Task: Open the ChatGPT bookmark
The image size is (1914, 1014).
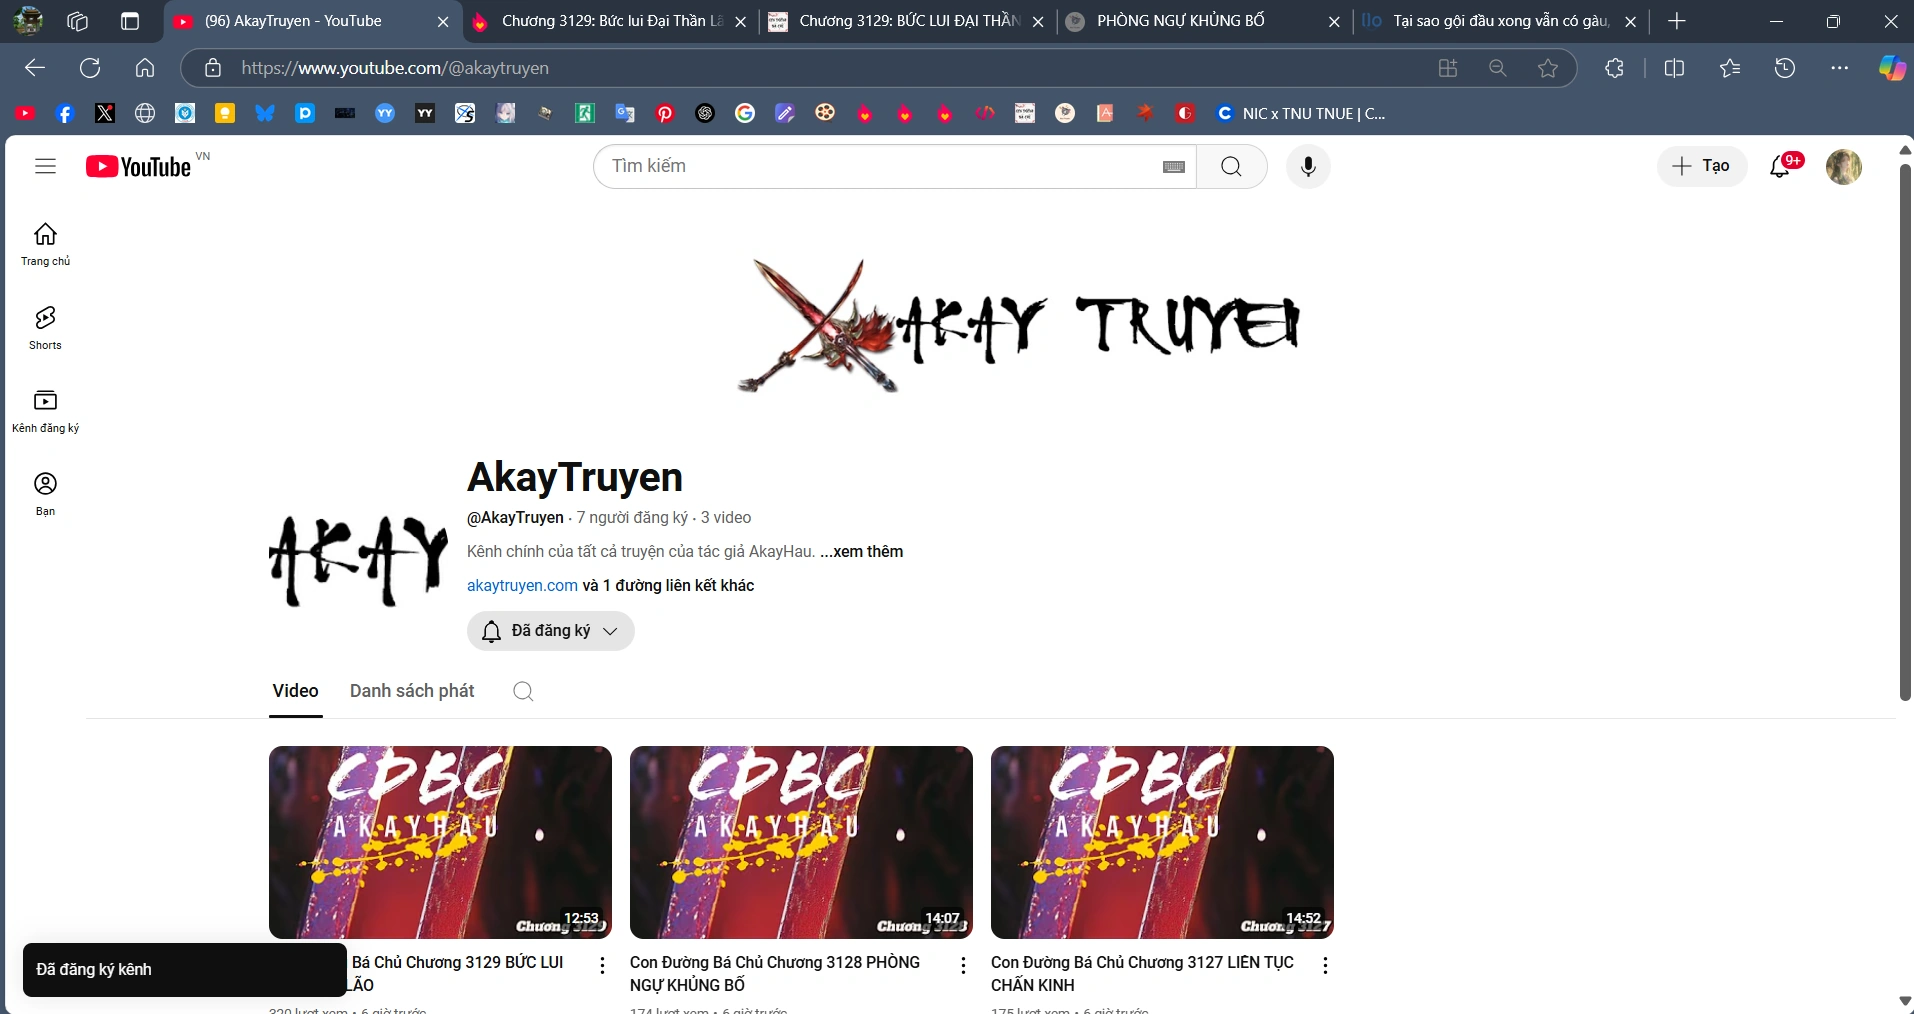Action: [705, 113]
